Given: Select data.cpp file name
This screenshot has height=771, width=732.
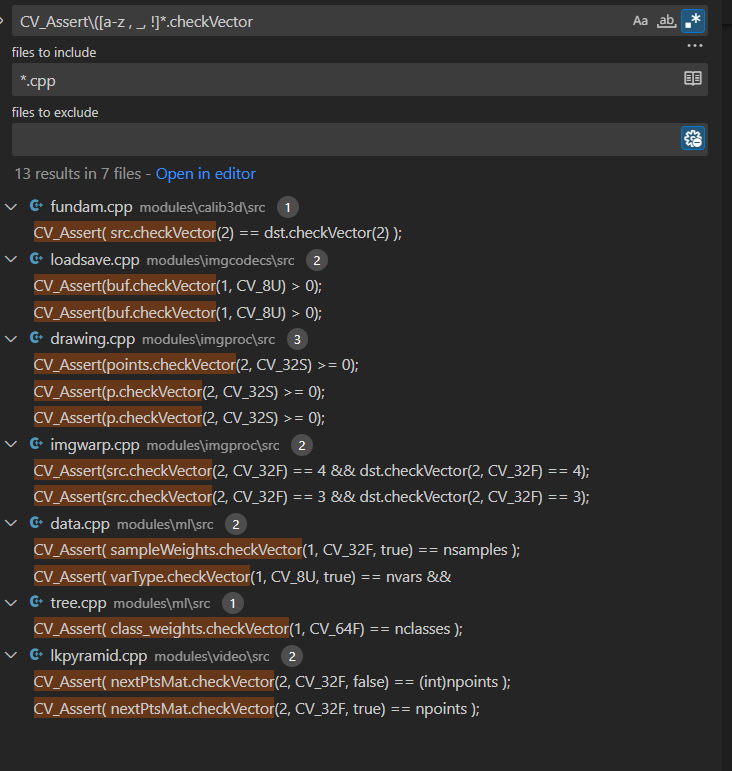Looking at the screenshot, I should pyautogui.click(x=80, y=524).
